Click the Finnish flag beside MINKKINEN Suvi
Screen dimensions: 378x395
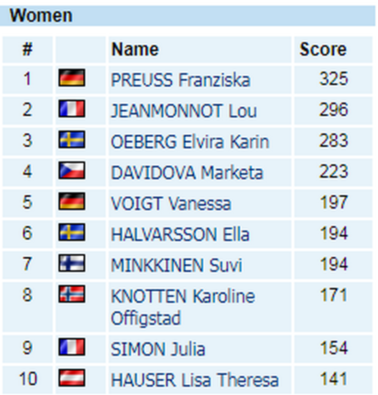pos(72,263)
